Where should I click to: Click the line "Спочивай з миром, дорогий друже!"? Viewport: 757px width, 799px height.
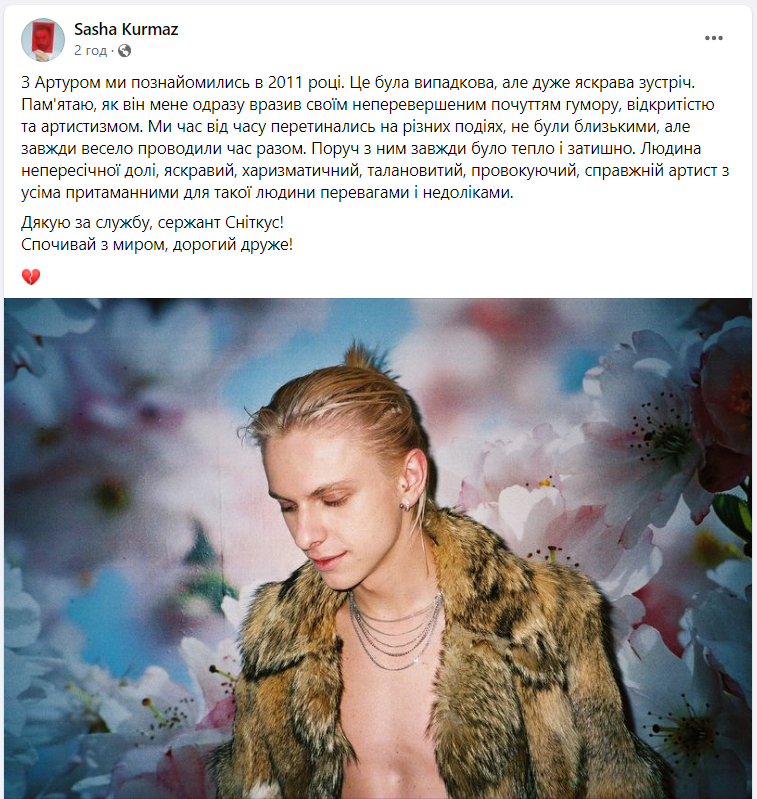click(x=157, y=245)
